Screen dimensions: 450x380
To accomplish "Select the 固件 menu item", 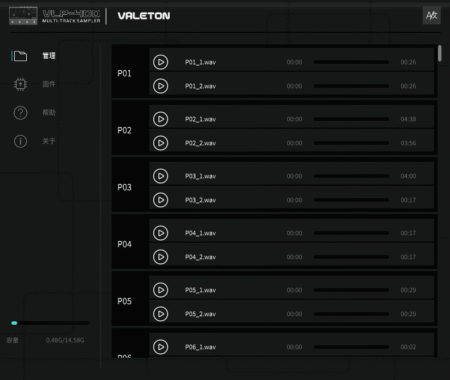I will pyautogui.click(x=49, y=84).
